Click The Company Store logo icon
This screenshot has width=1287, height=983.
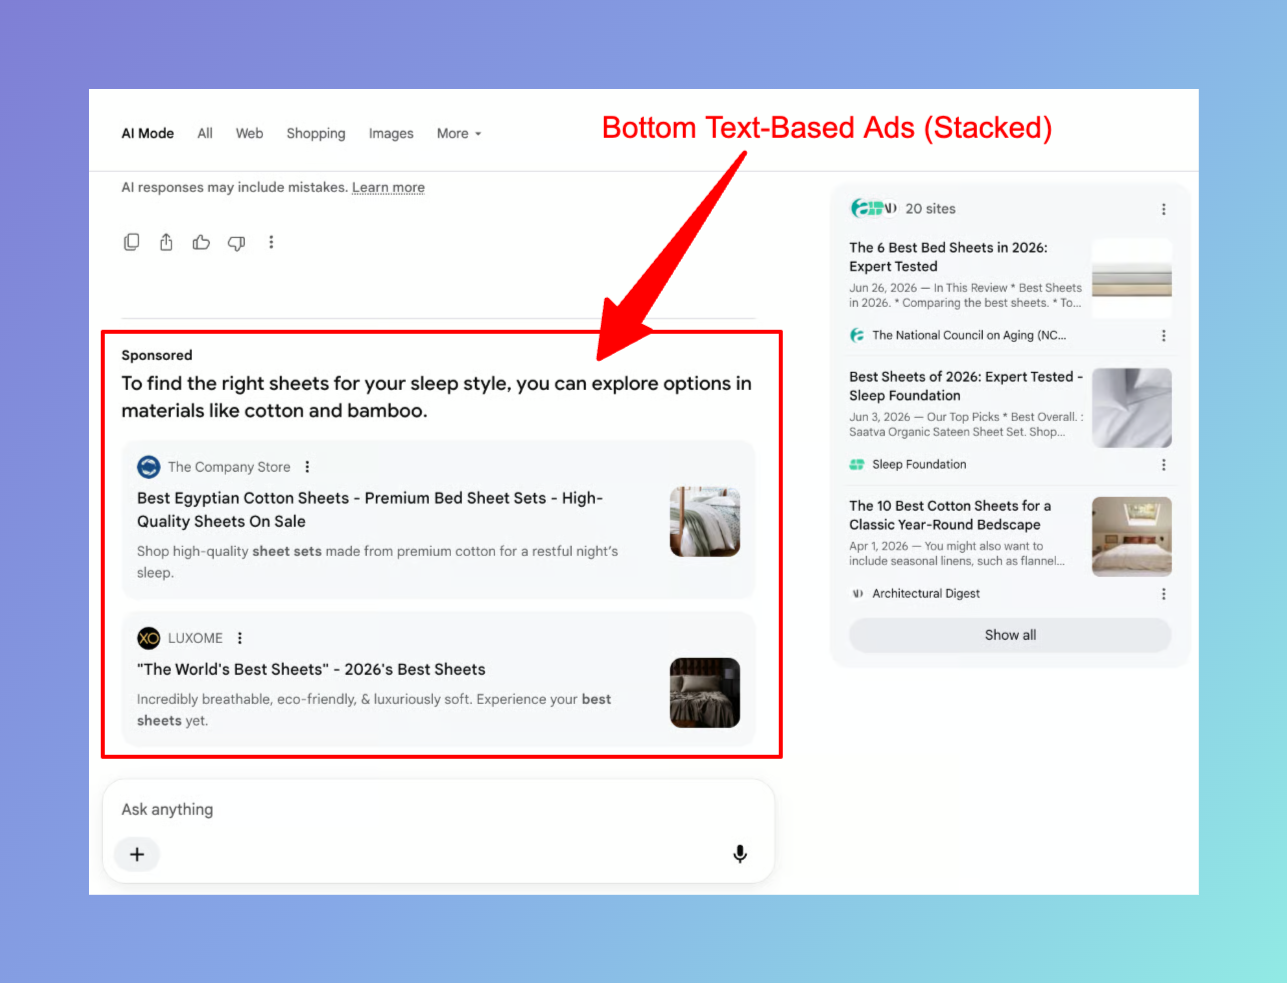pos(149,467)
